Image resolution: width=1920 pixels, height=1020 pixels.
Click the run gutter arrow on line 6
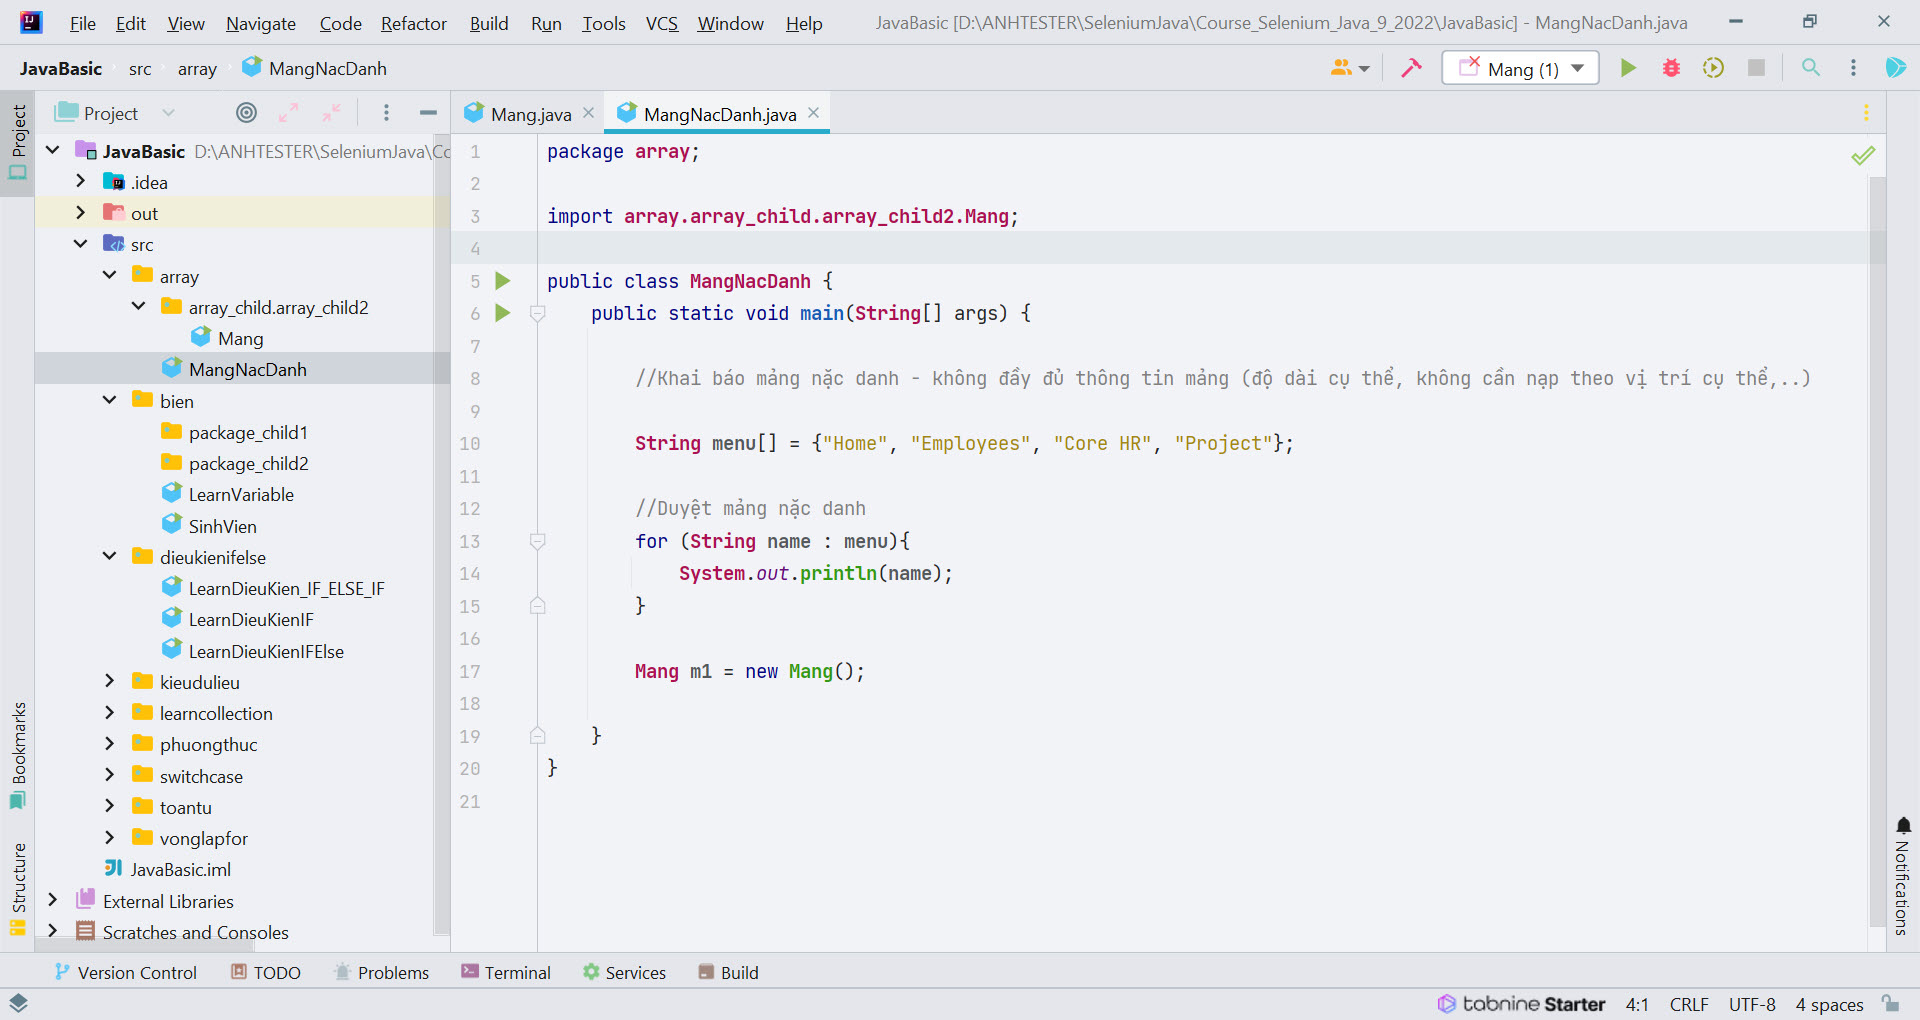click(x=503, y=313)
